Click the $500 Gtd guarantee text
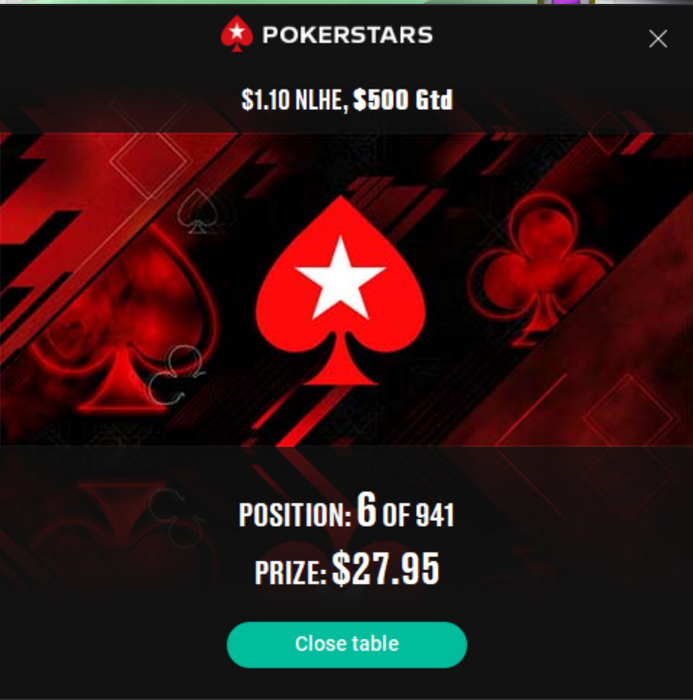The height and width of the screenshot is (700, 693). click(403, 99)
